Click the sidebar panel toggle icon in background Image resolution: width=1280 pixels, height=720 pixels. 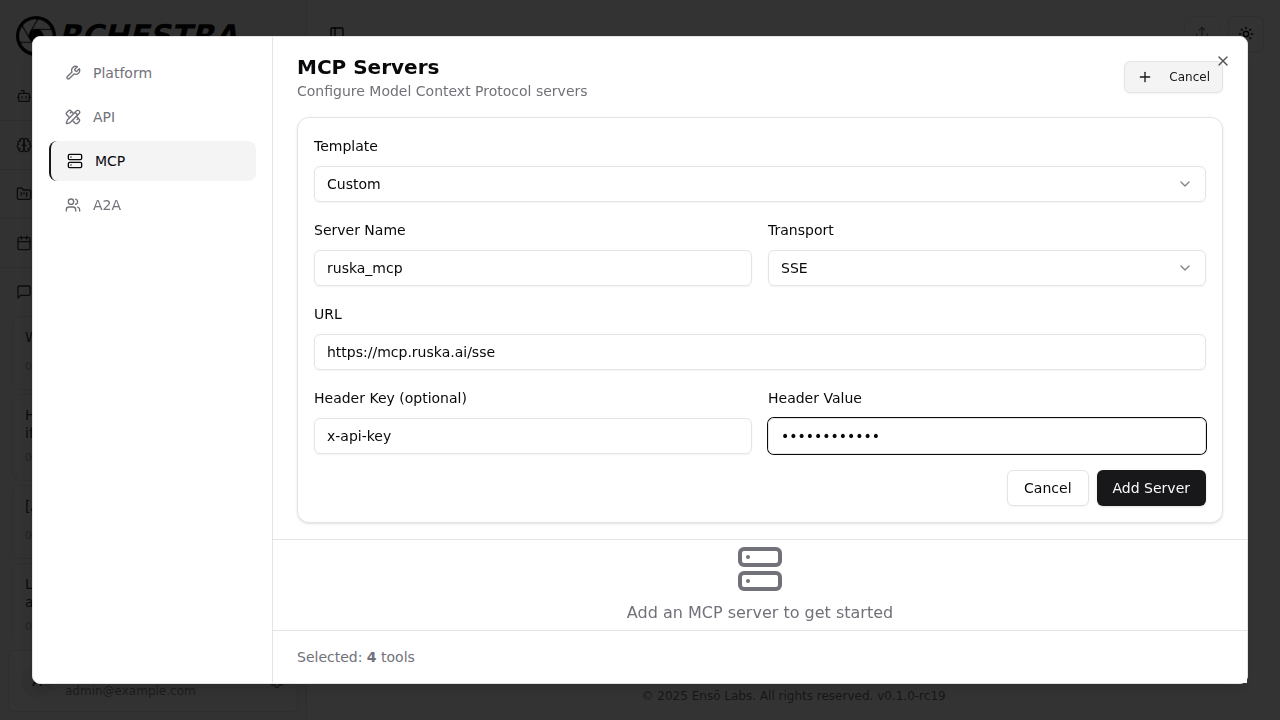(x=337, y=34)
